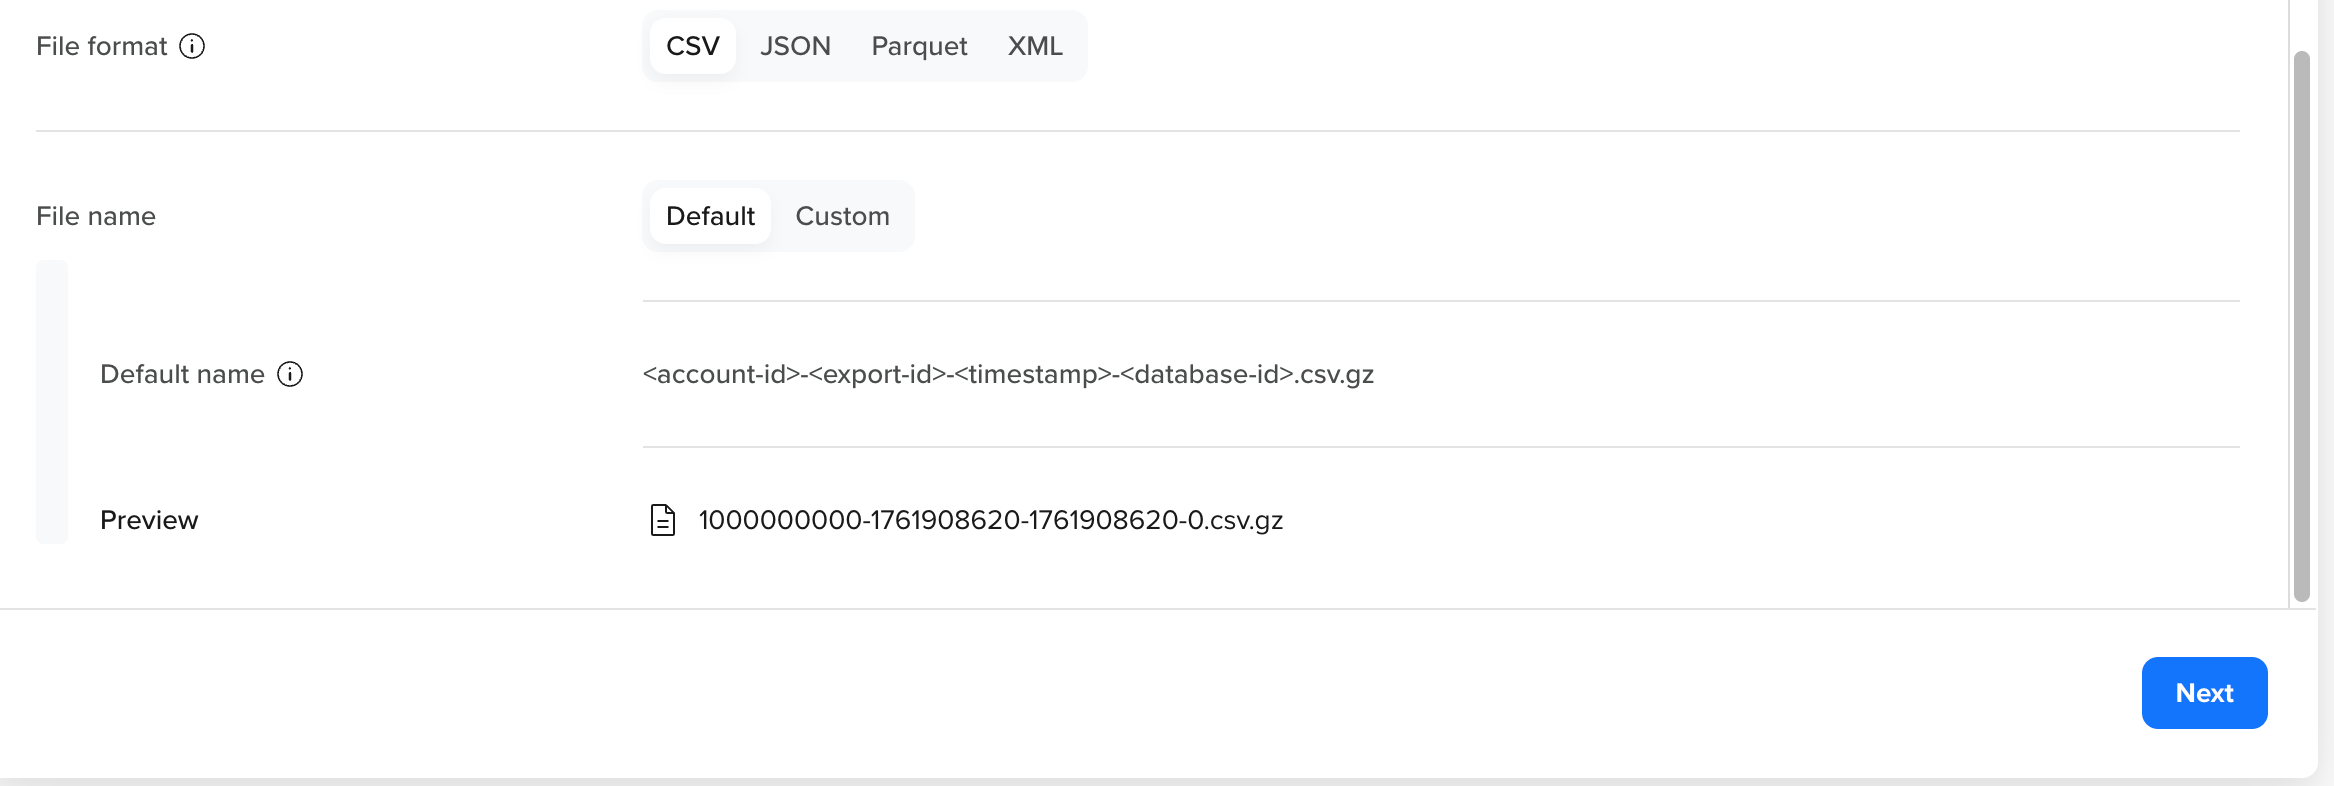The height and width of the screenshot is (786, 2334).
Task: Choose XML as the file format
Action: pyautogui.click(x=1036, y=46)
